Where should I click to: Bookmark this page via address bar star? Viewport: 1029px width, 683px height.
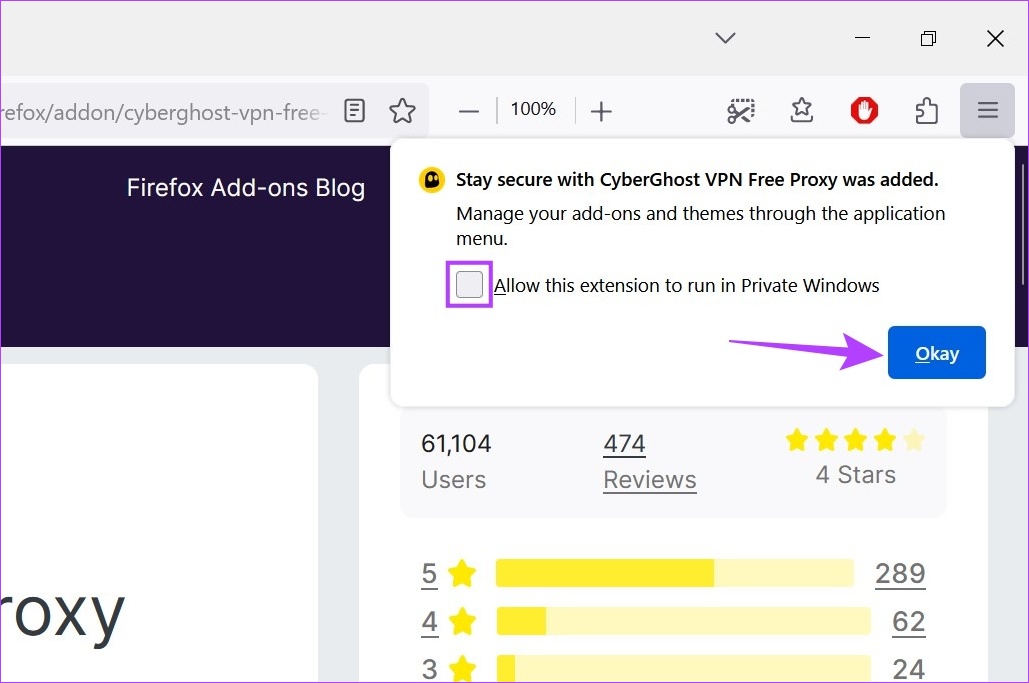[402, 111]
